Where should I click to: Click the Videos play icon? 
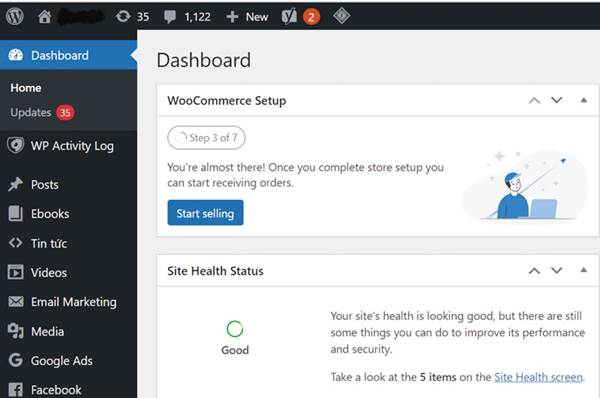coord(15,272)
